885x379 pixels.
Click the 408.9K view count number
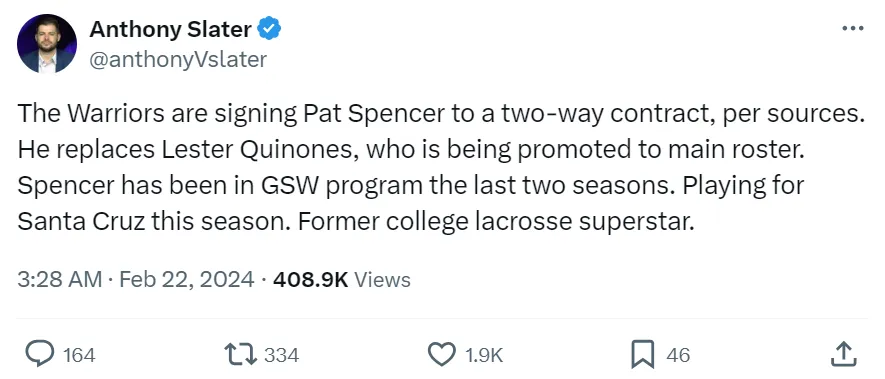point(310,279)
